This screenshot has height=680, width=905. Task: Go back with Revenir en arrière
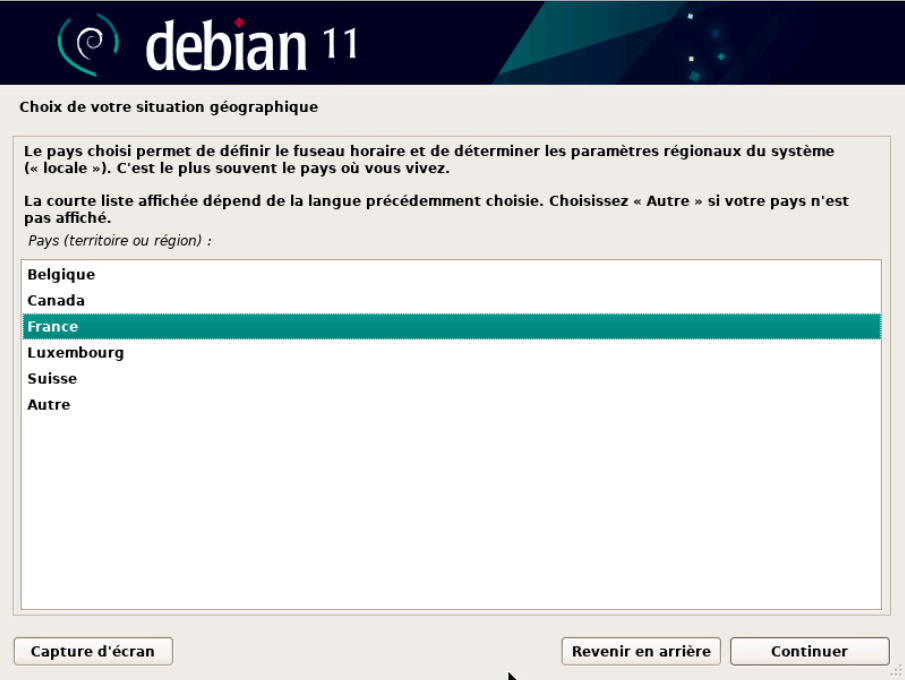(641, 651)
